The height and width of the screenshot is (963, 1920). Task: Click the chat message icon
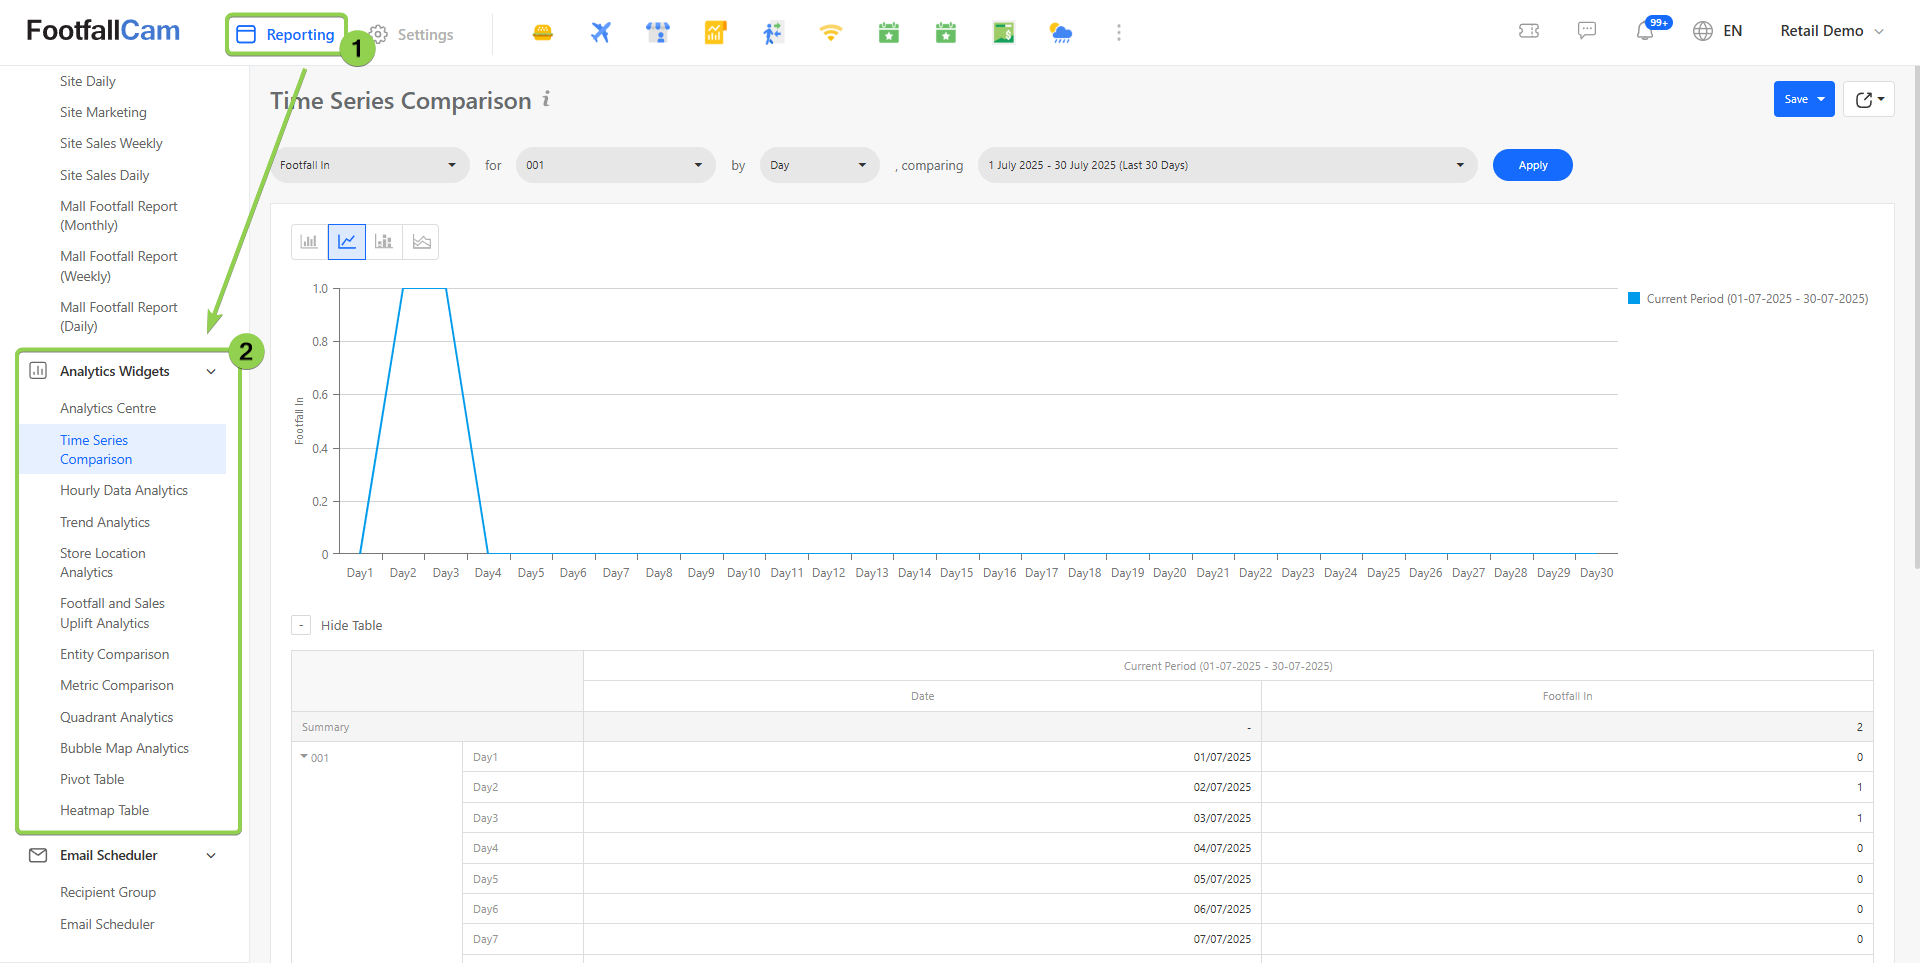[x=1587, y=31]
